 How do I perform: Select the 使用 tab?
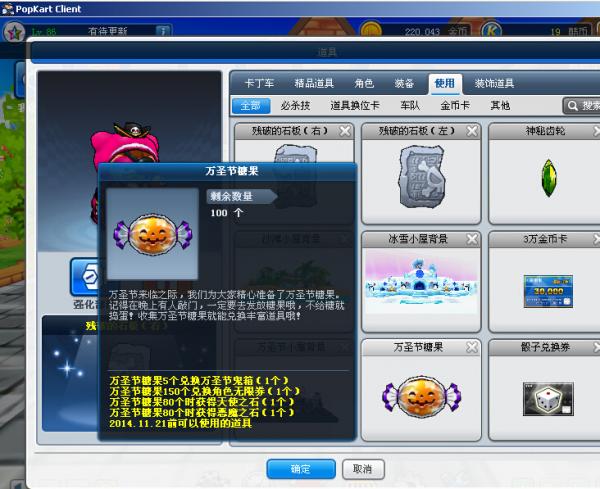click(445, 84)
